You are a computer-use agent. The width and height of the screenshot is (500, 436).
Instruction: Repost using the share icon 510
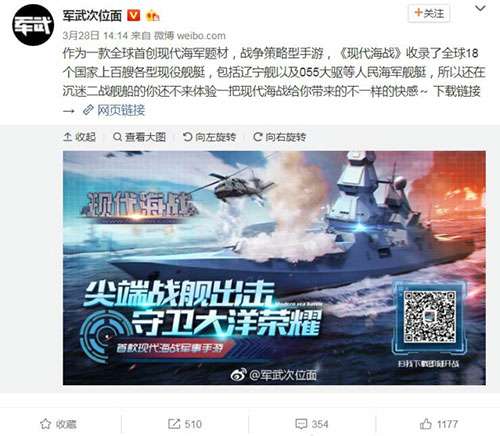[185, 424]
